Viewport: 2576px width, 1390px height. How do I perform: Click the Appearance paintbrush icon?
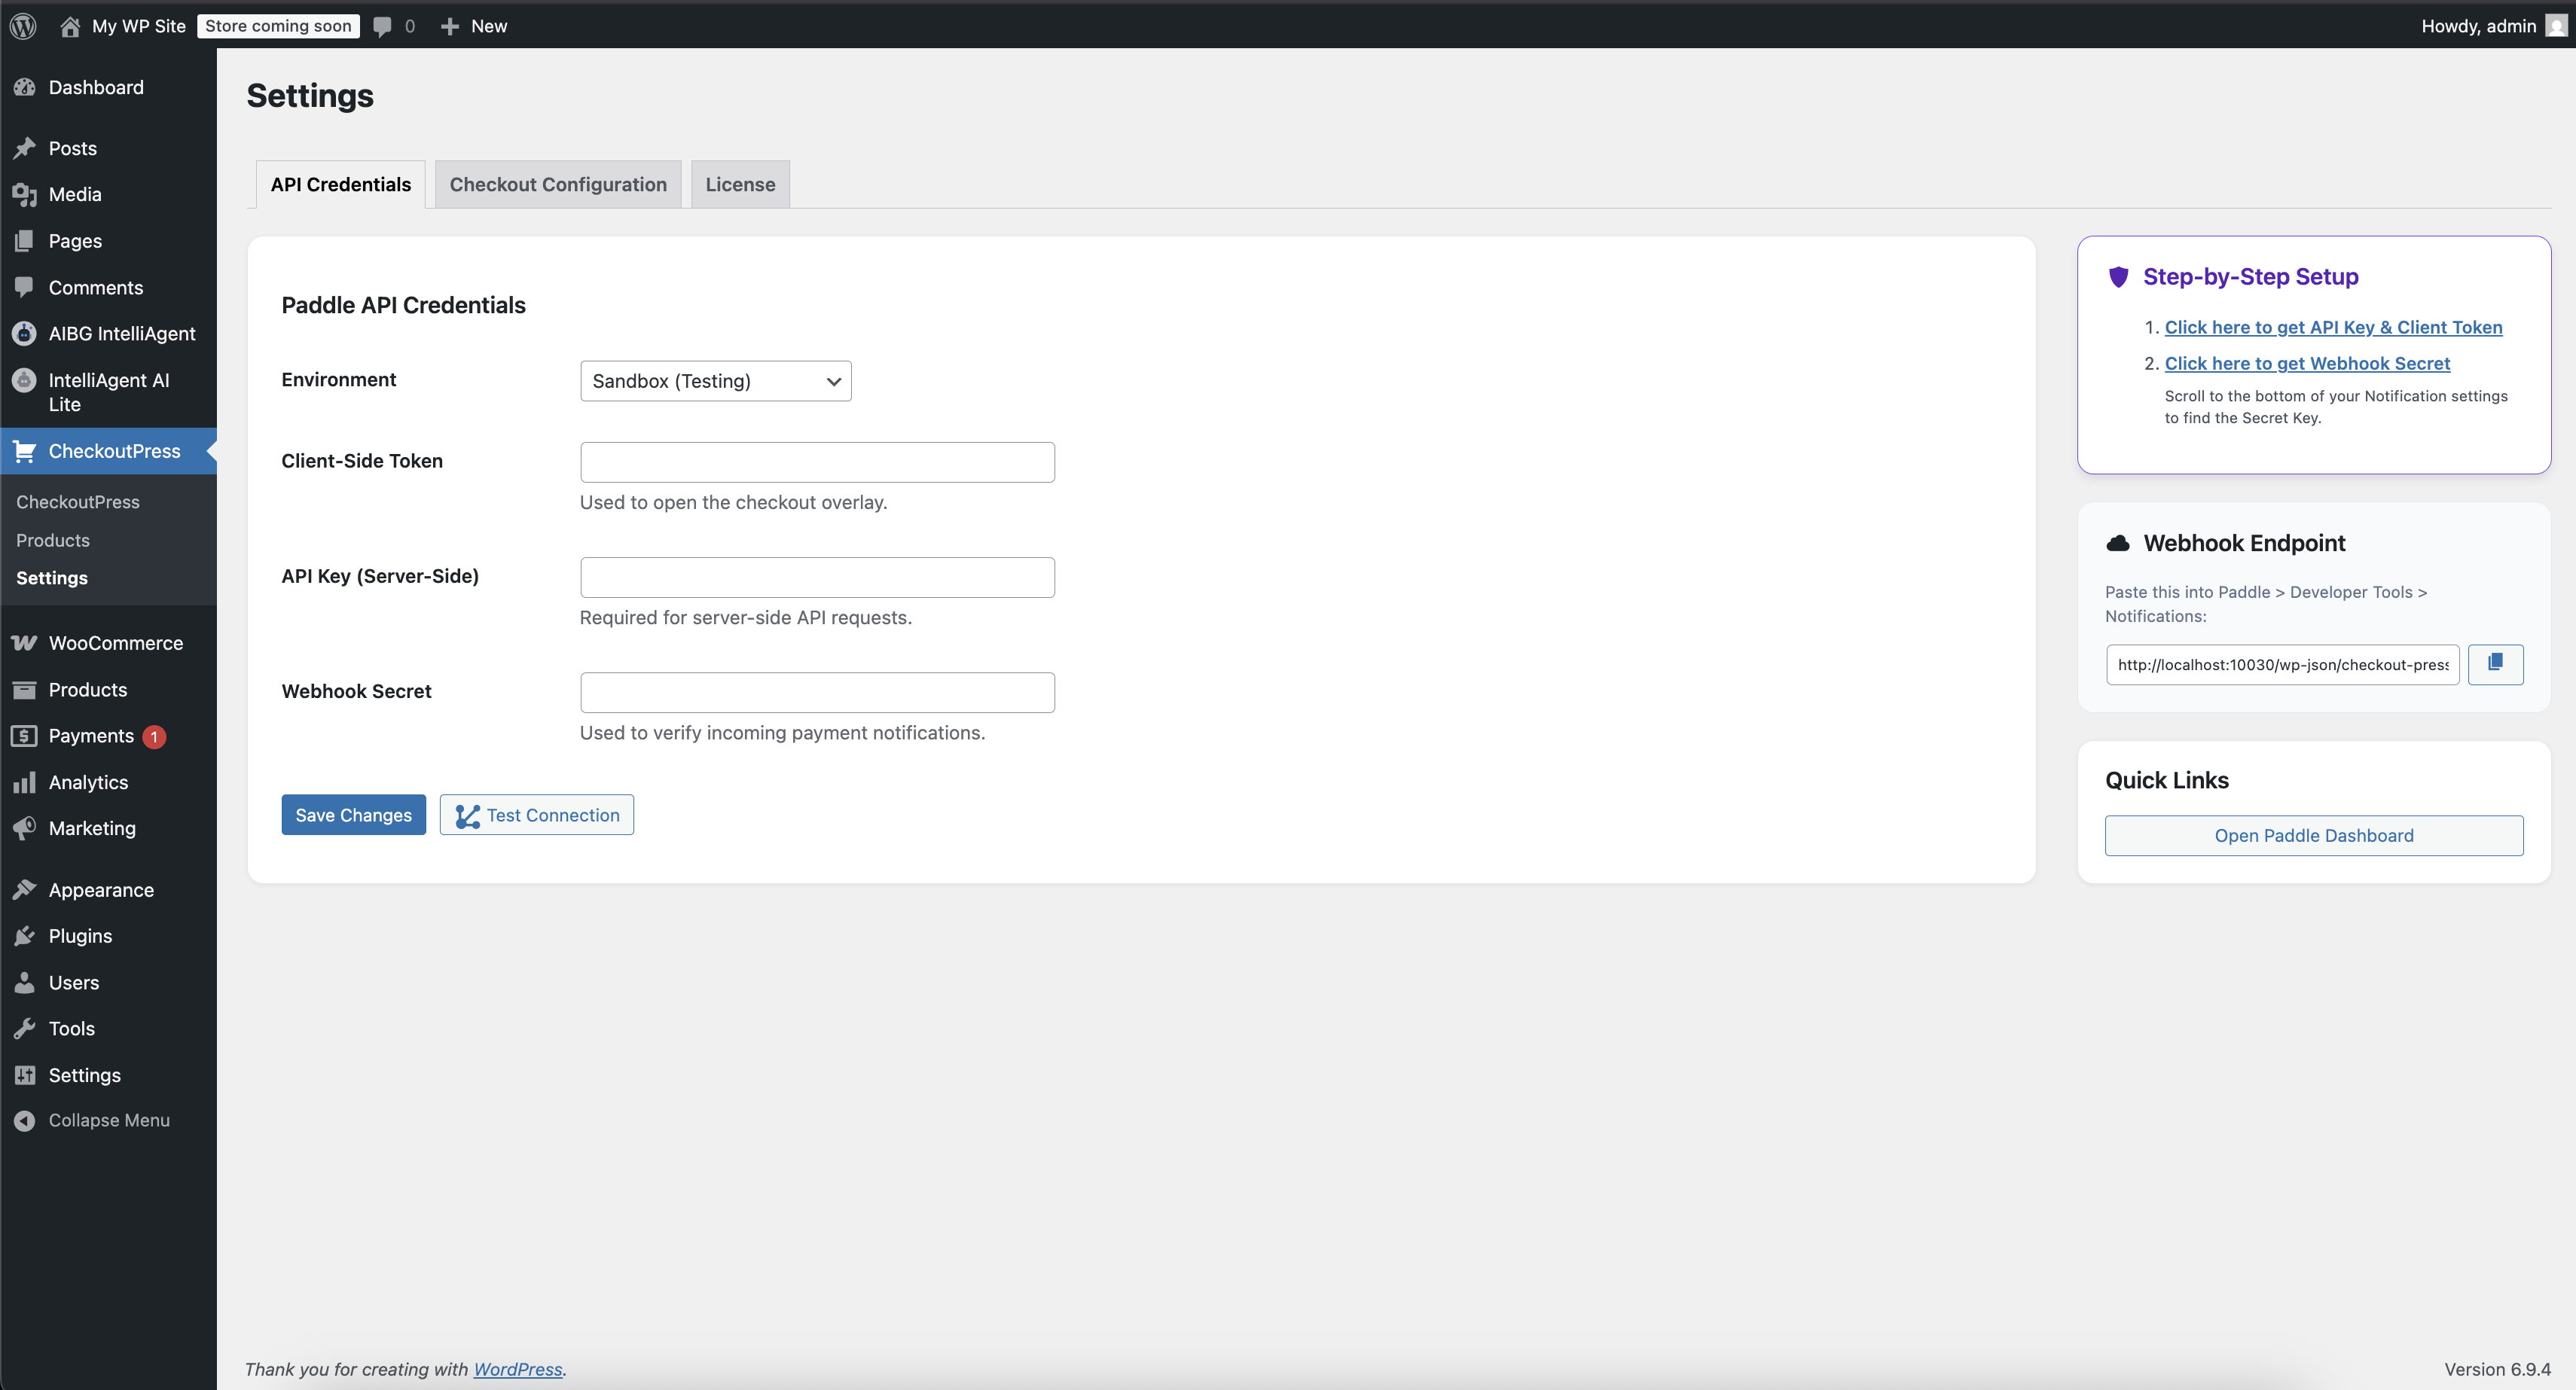[25, 890]
